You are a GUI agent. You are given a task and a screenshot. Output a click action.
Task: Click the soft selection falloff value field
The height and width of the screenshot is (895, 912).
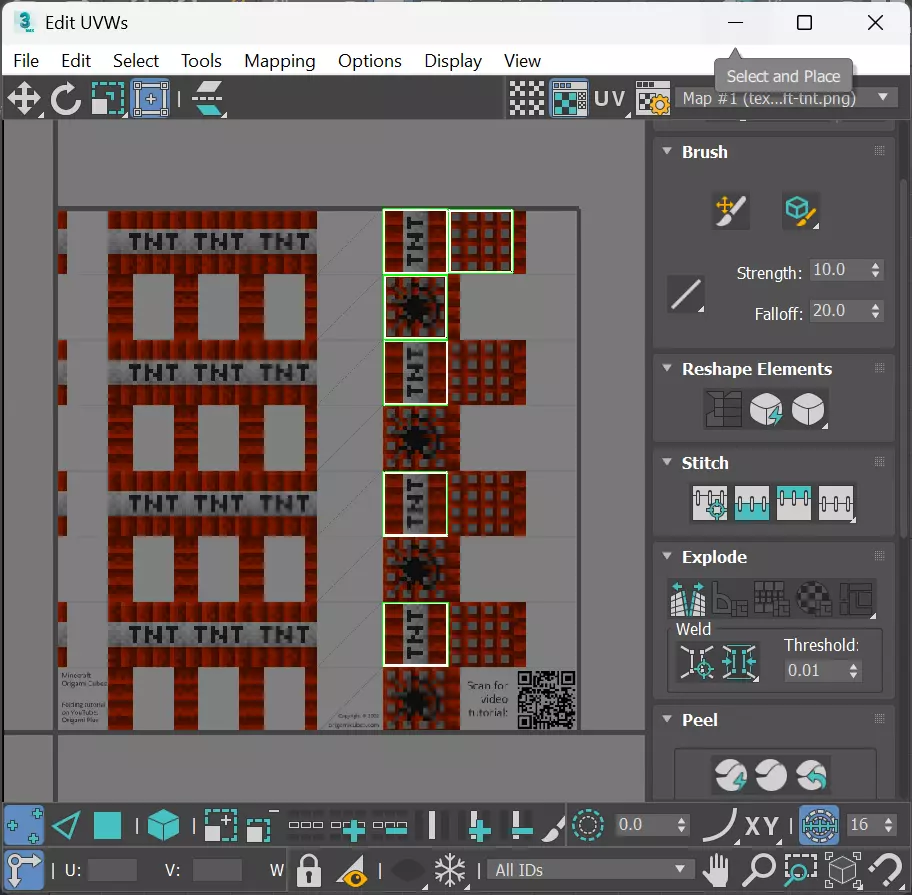point(644,825)
